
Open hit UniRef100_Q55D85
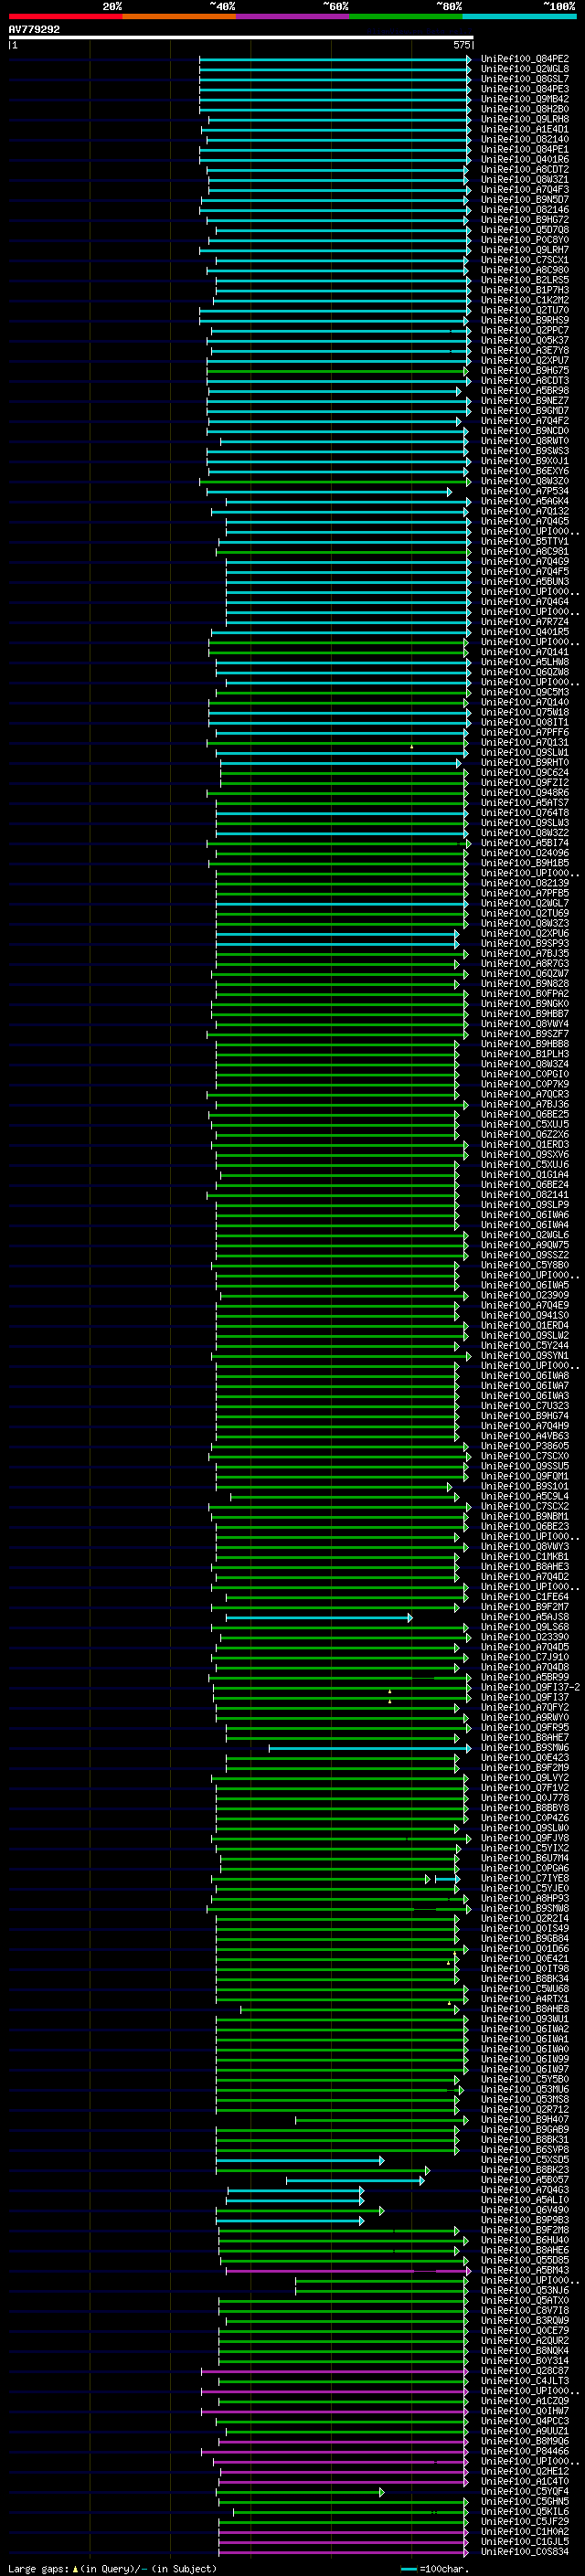point(524,2260)
